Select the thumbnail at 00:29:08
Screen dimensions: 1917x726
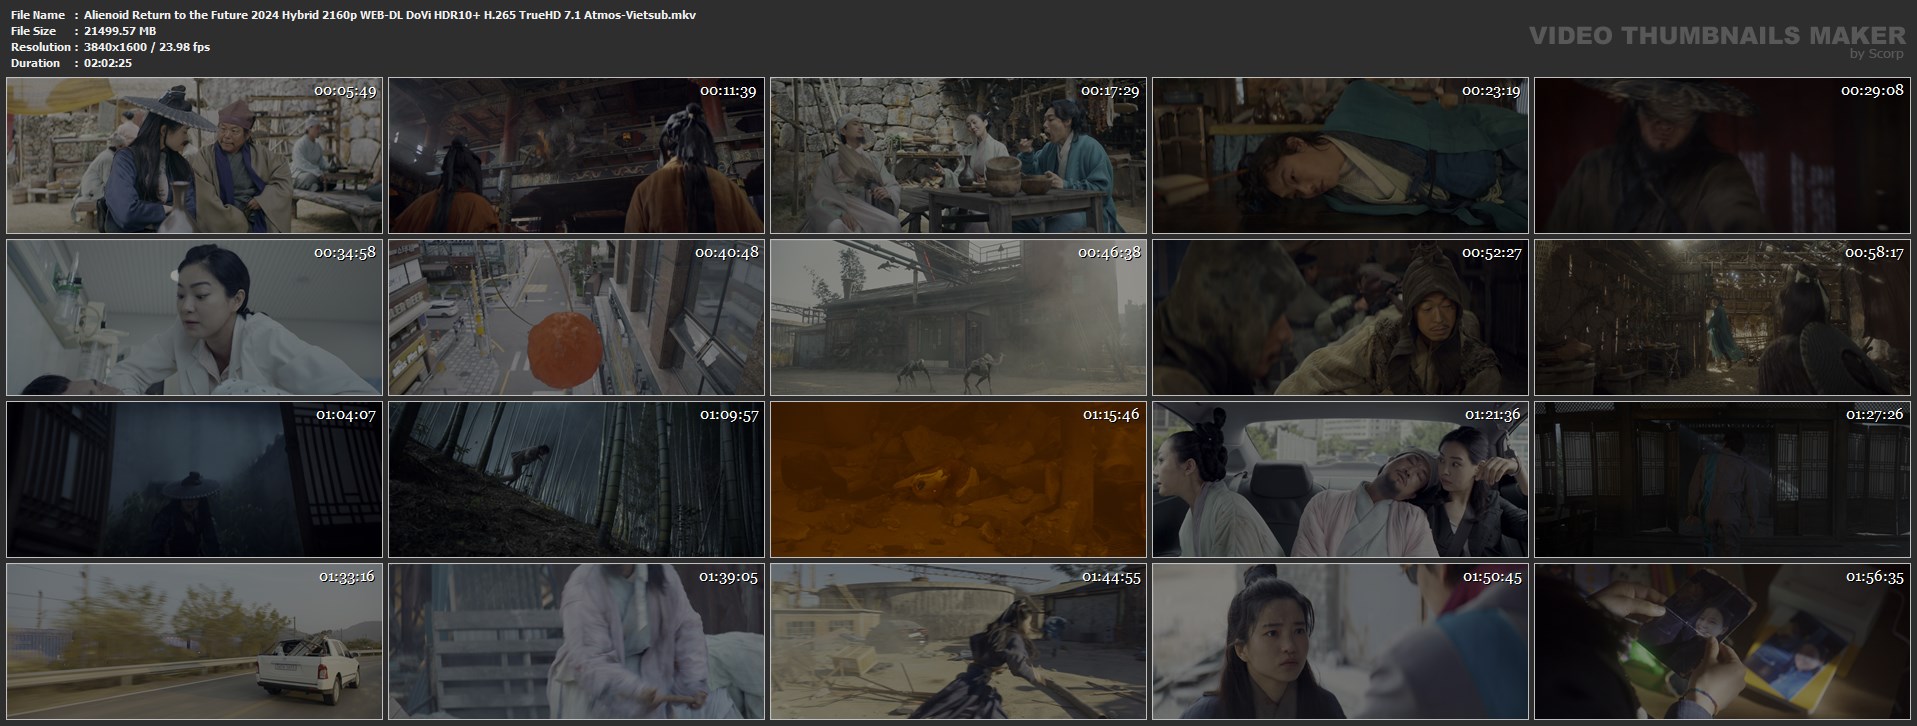1722,156
